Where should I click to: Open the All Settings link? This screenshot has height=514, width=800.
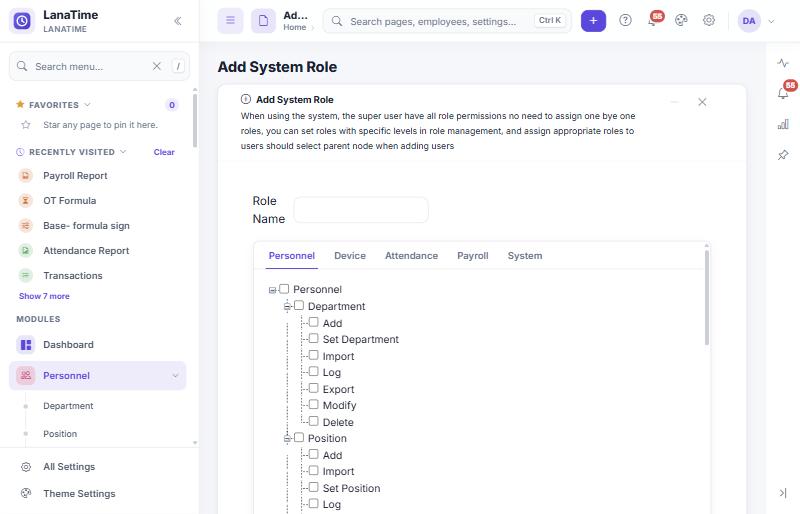point(69,467)
